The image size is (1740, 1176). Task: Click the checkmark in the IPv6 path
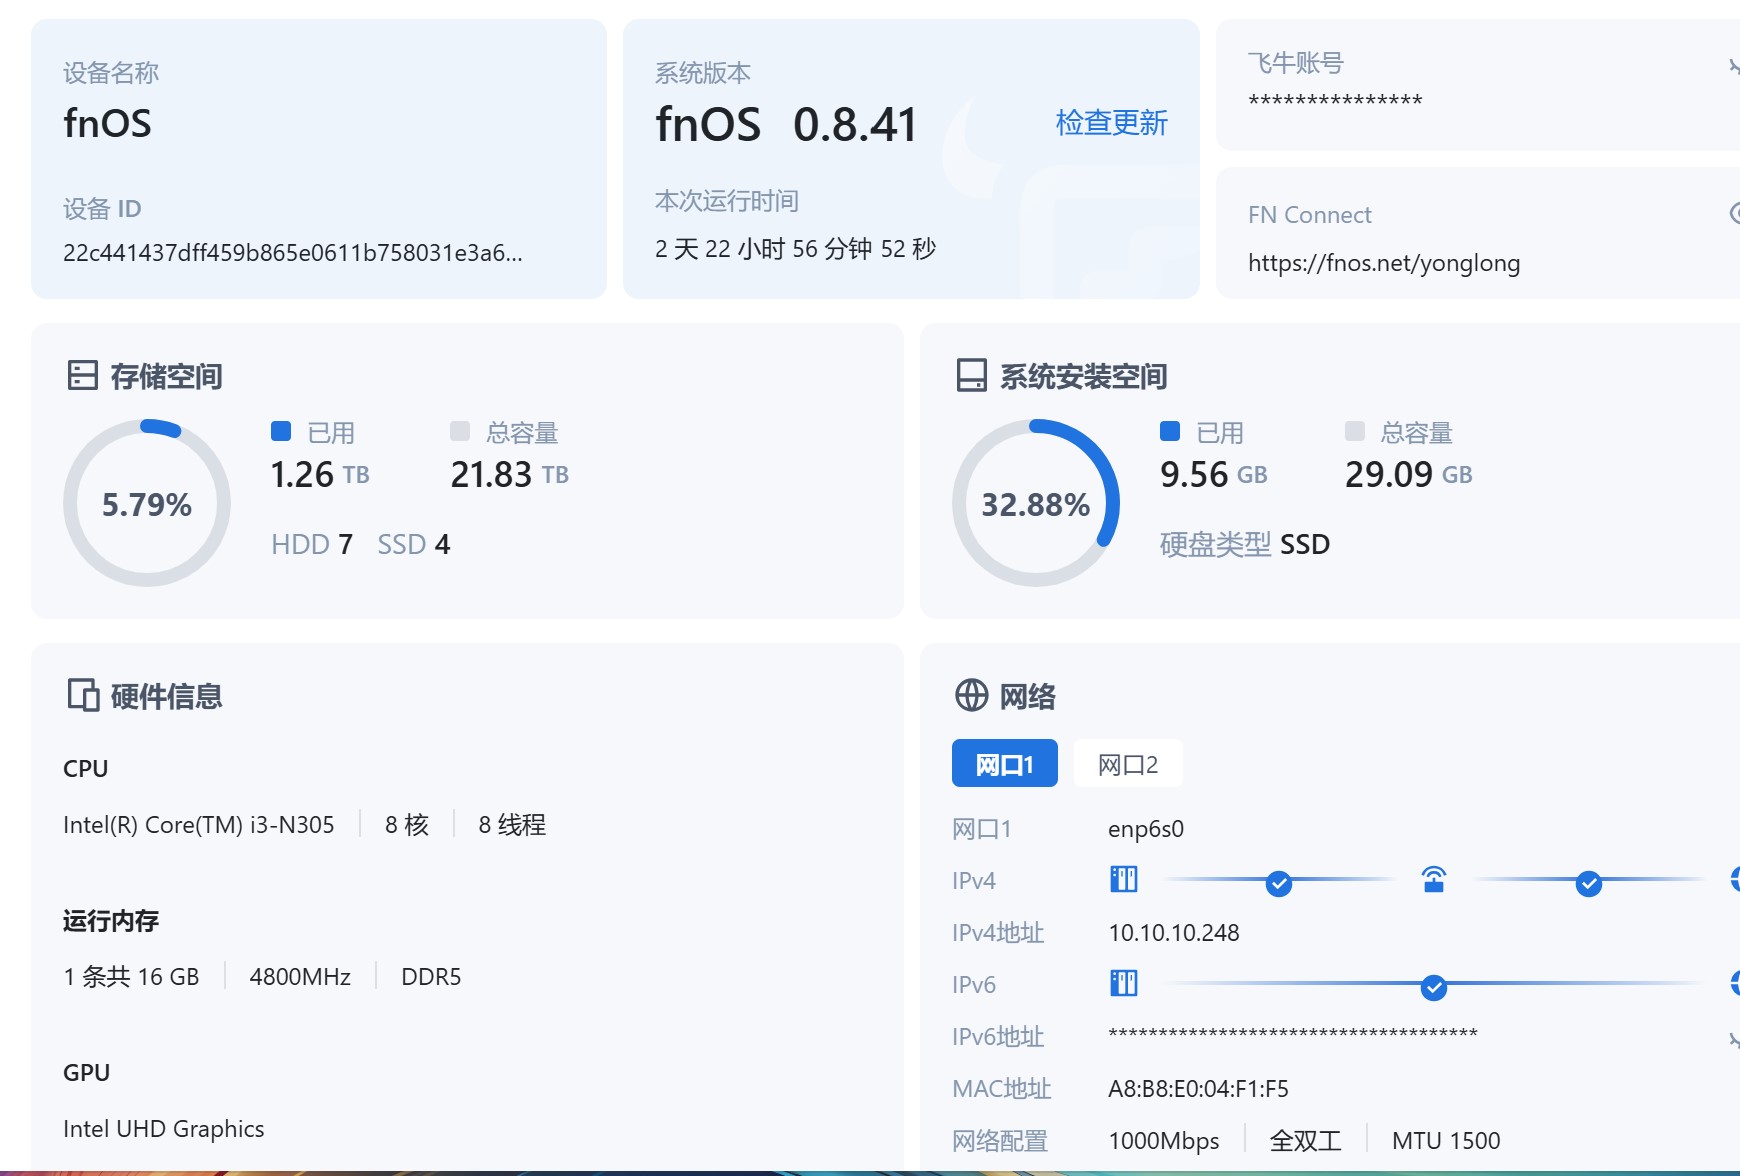pos(1433,987)
